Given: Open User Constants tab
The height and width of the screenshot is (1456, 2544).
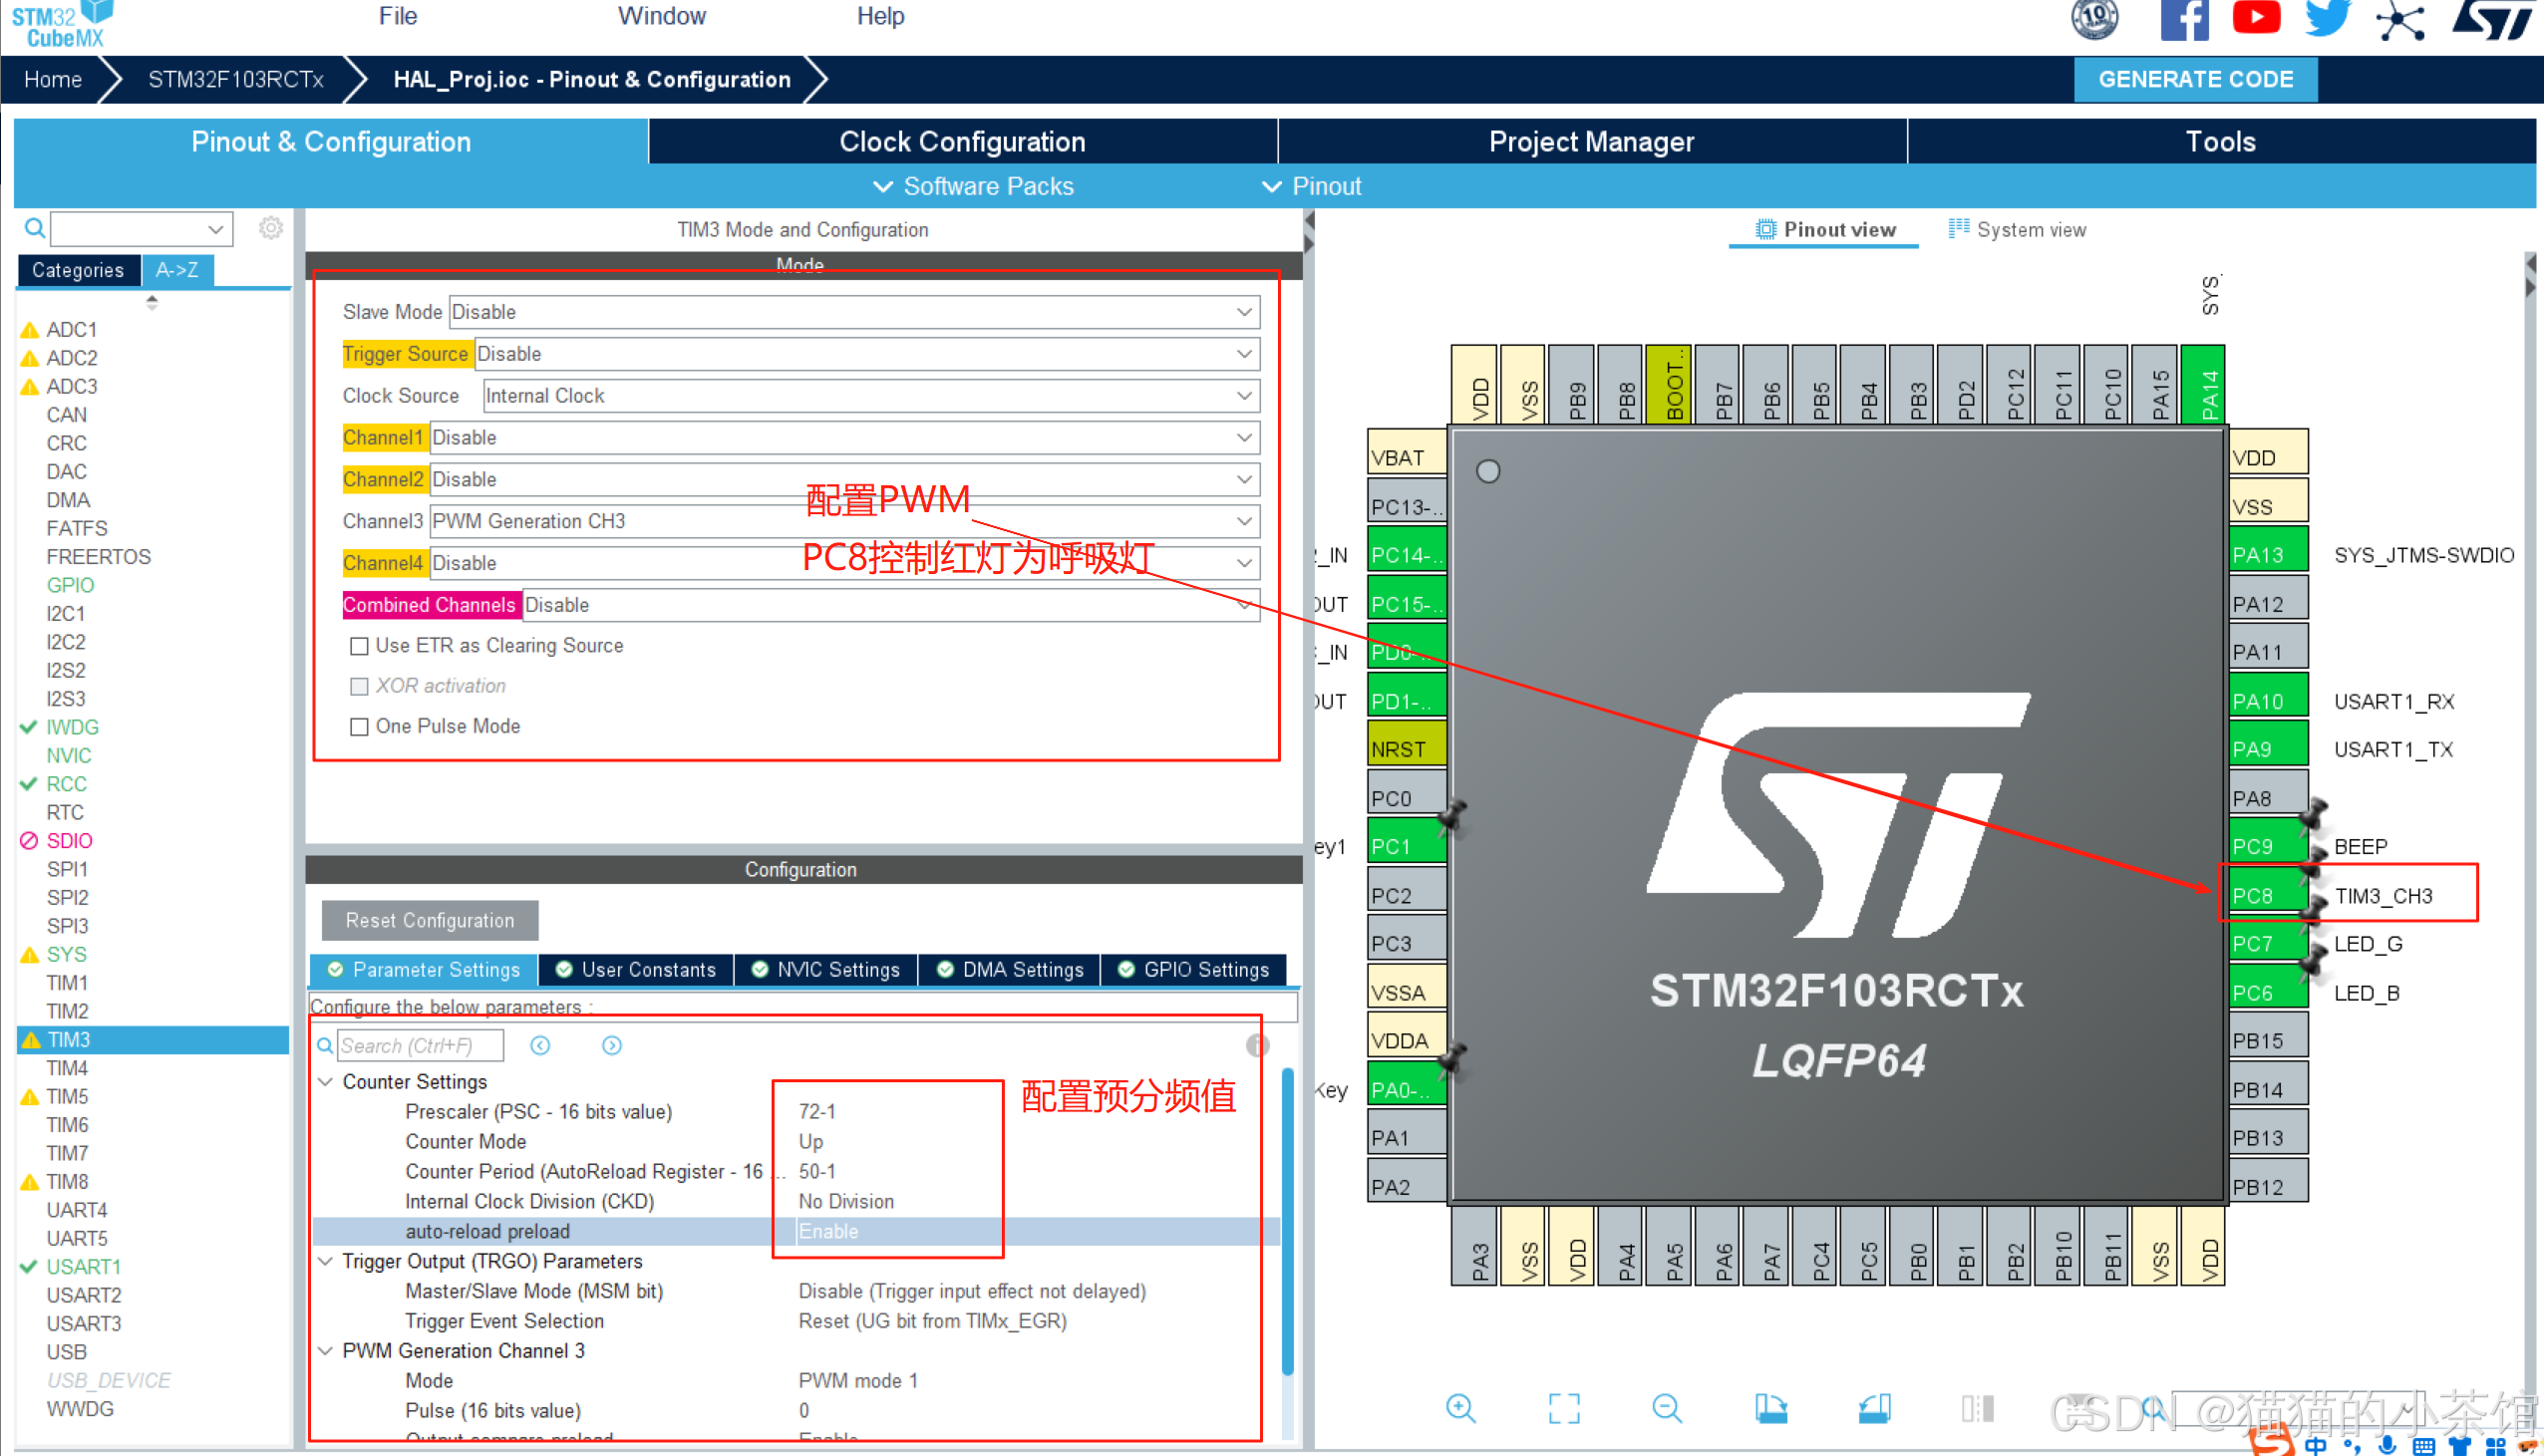Looking at the screenshot, I should (x=636, y=970).
